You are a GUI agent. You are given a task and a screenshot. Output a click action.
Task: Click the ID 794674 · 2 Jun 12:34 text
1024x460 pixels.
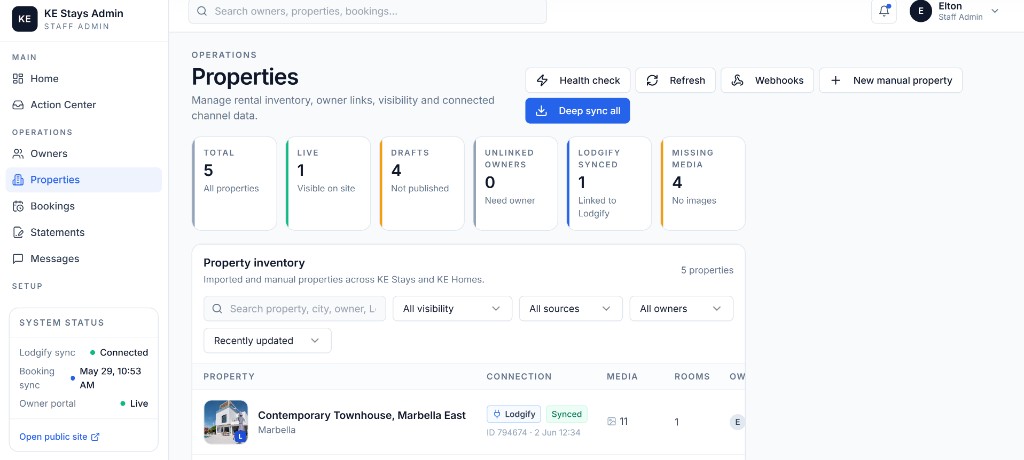pyautogui.click(x=533, y=432)
